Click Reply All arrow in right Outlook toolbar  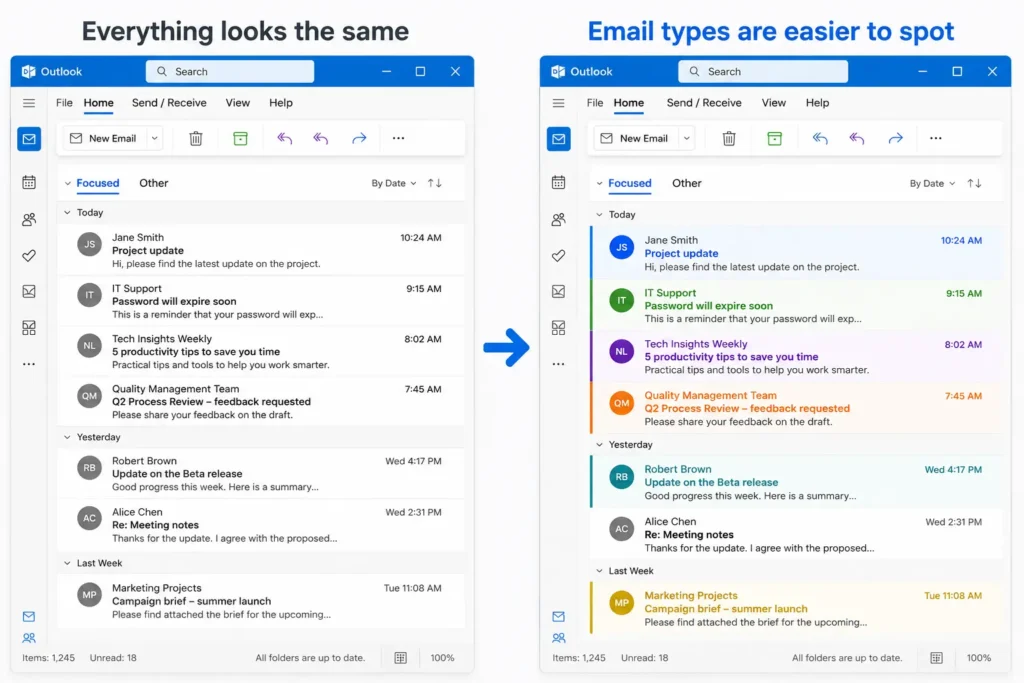click(856, 138)
